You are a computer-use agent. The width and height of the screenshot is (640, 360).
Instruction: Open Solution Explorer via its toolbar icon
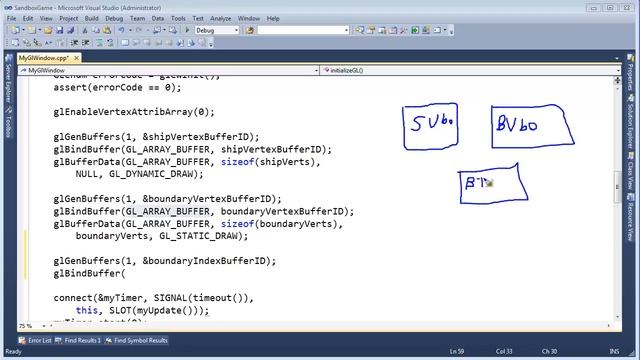coord(360,30)
